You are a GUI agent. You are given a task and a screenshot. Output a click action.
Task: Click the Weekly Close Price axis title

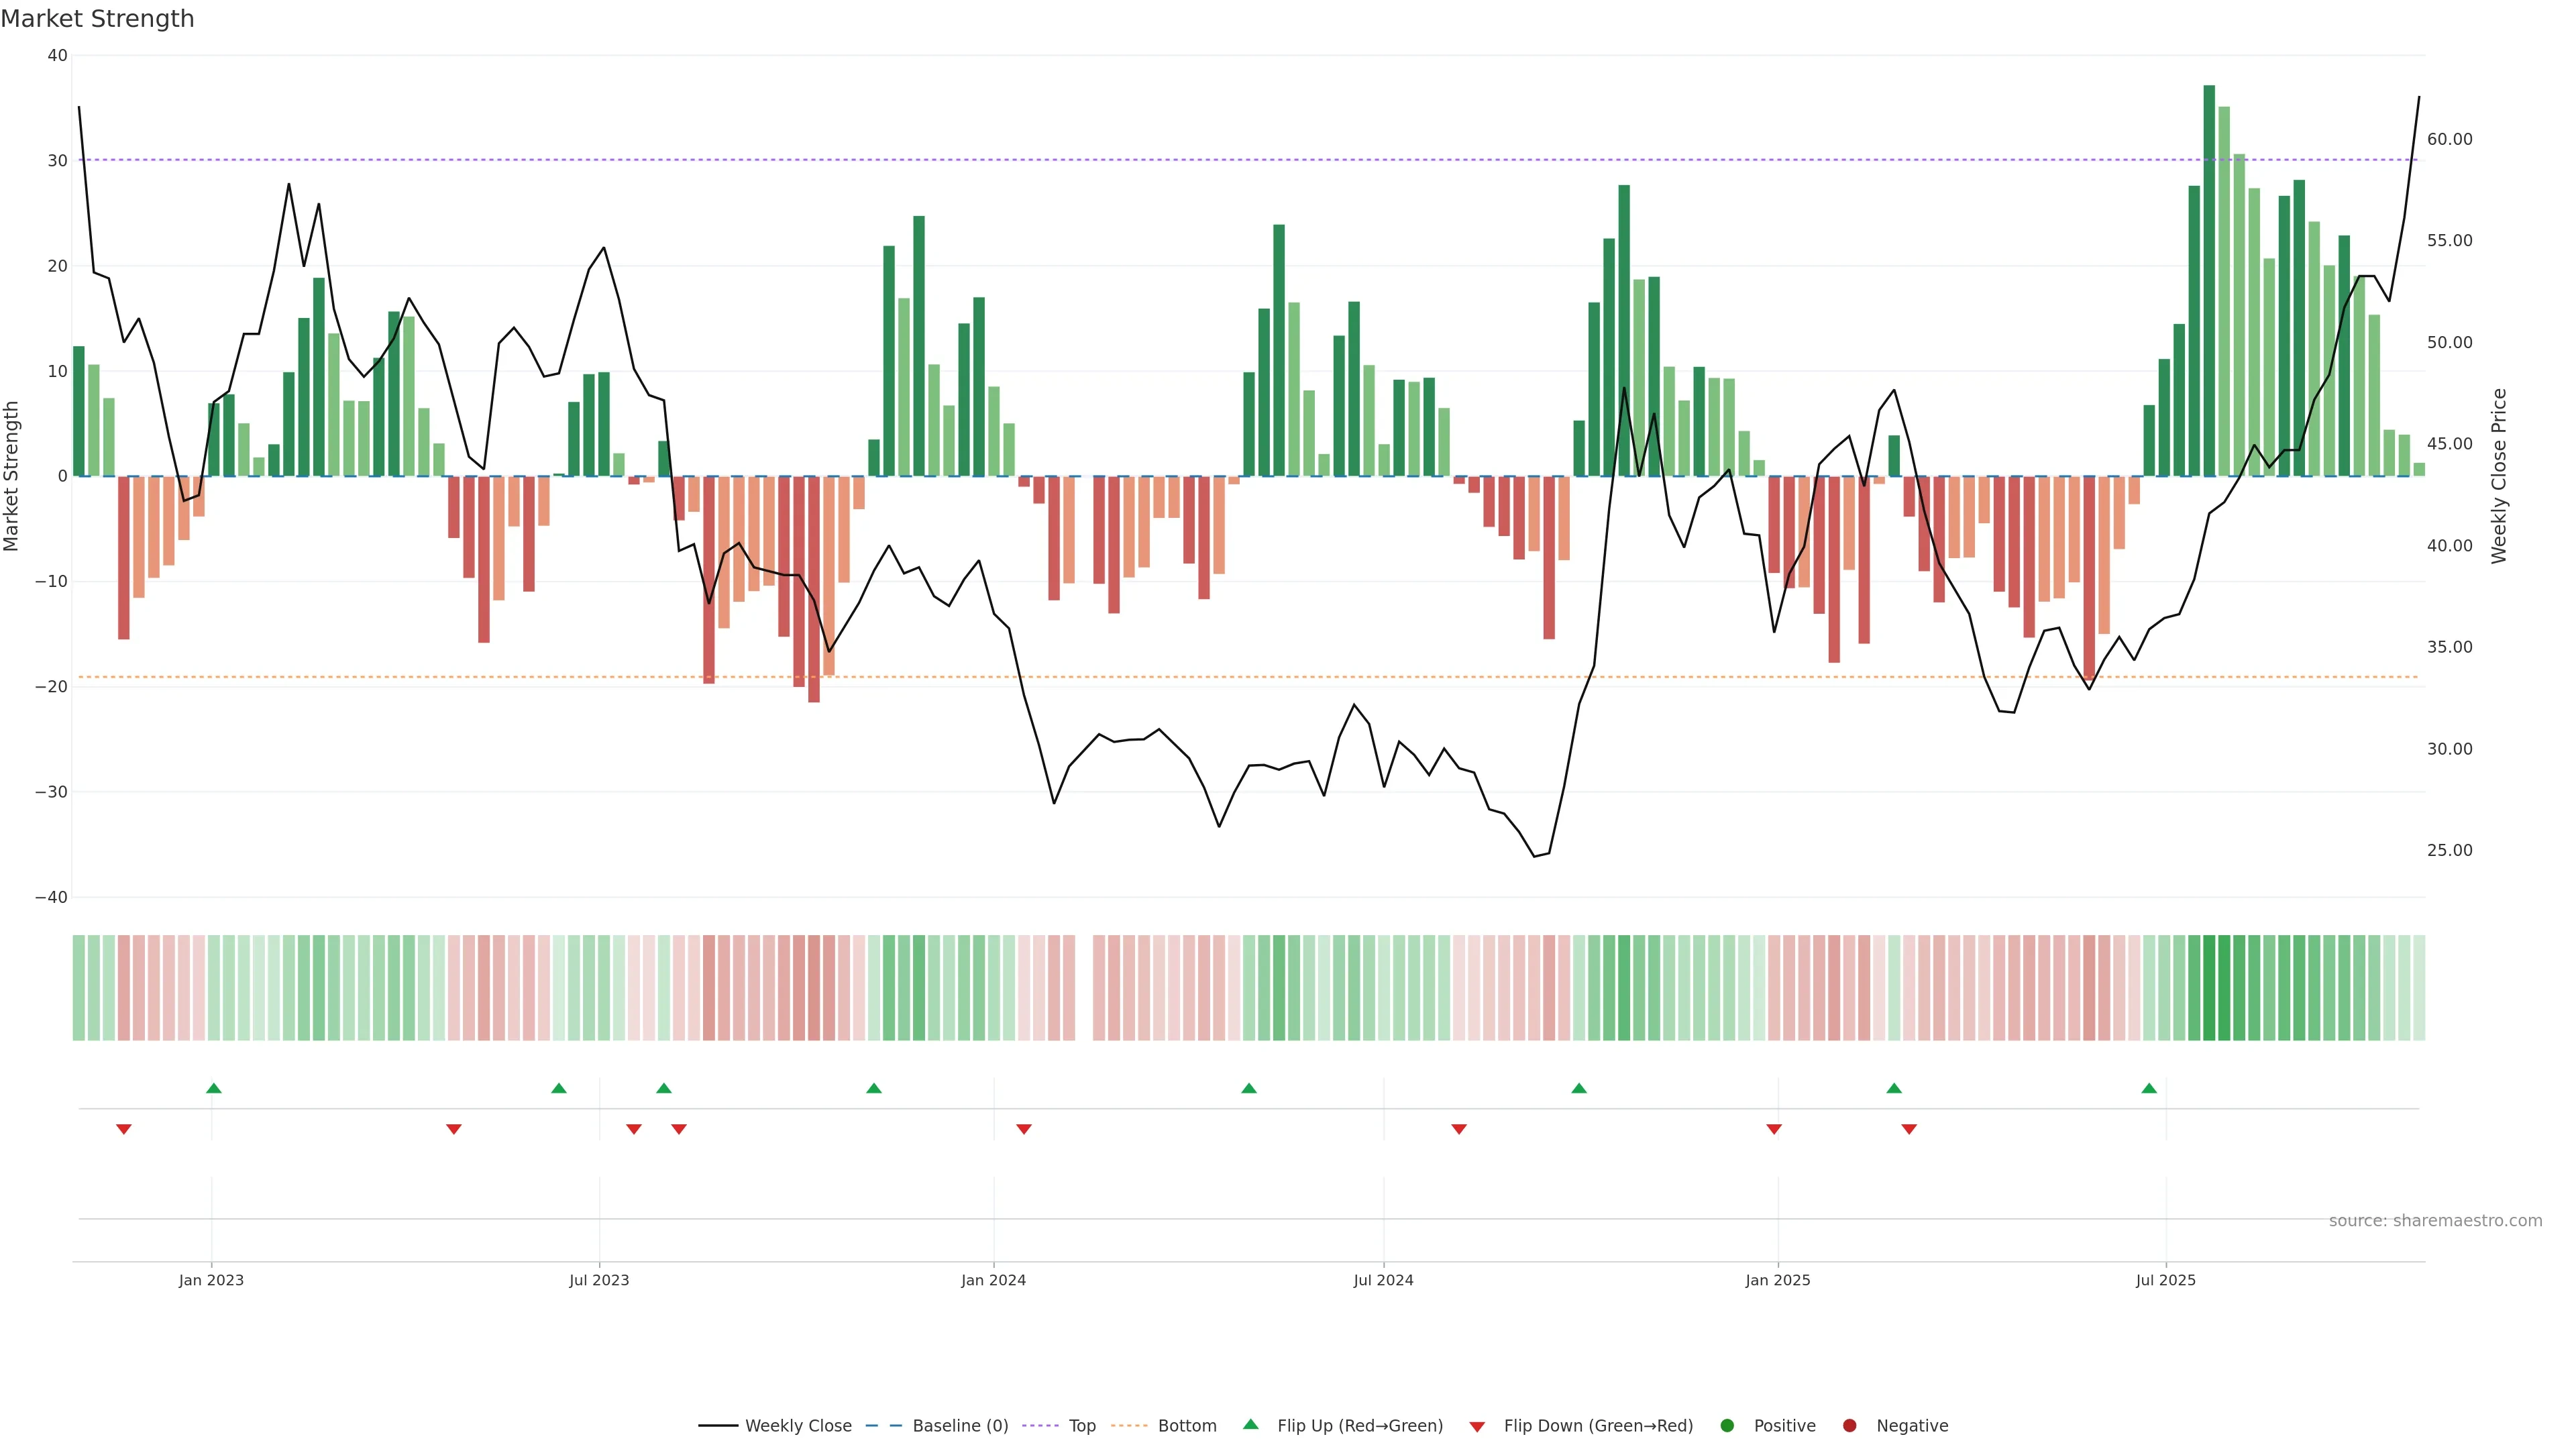tap(2499, 476)
